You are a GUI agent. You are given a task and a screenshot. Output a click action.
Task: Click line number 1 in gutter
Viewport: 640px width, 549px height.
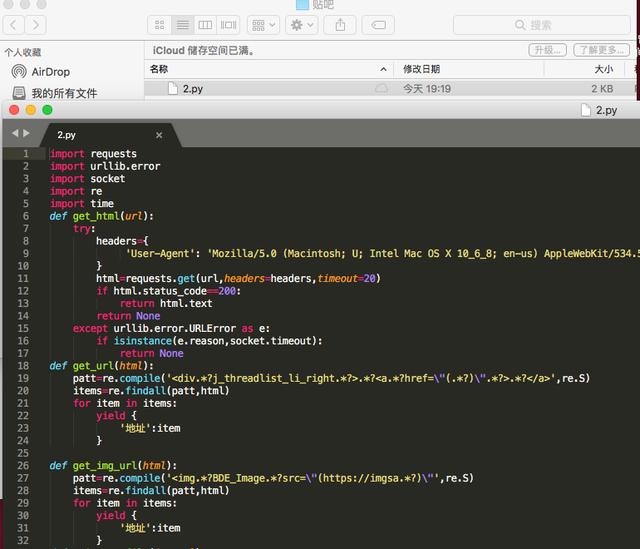tap(26, 154)
